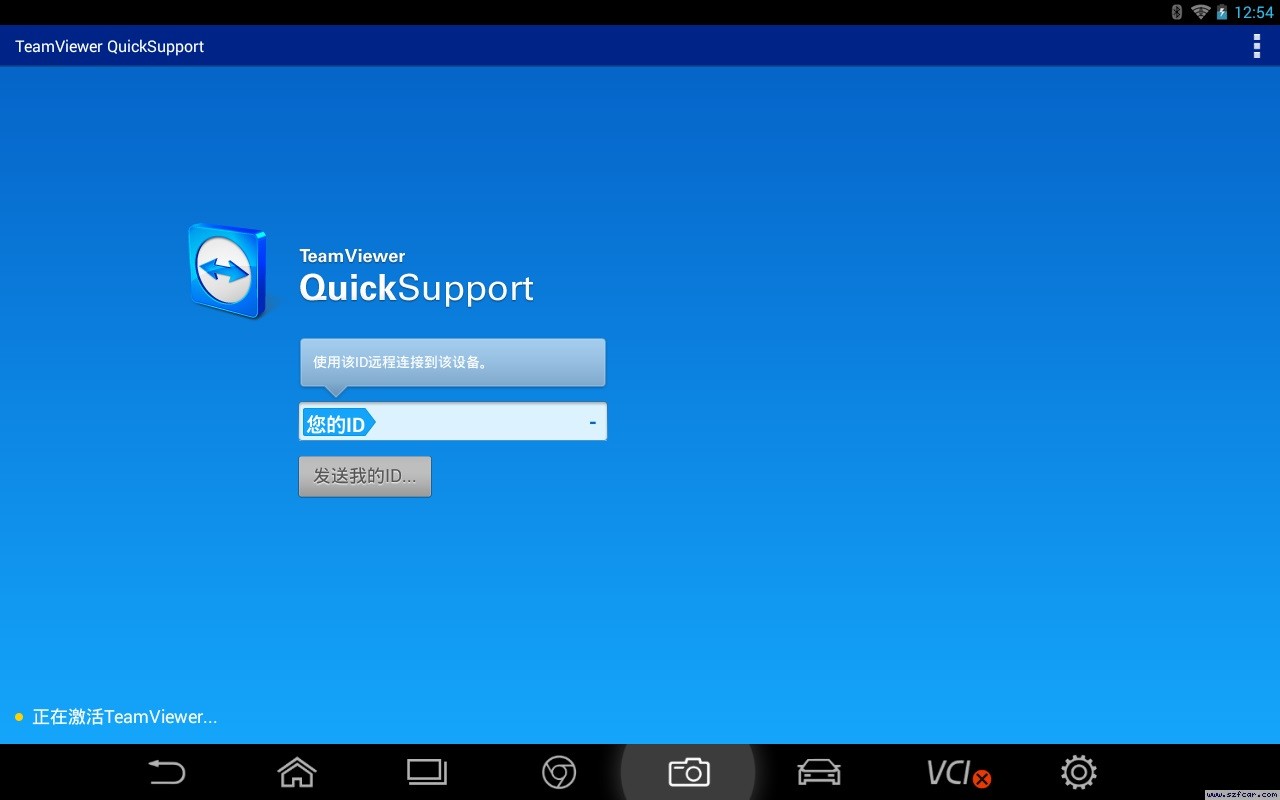The height and width of the screenshot is (800, 1280).
Task: Open settings with the gear icon
Action: [x=1079, y=772]
